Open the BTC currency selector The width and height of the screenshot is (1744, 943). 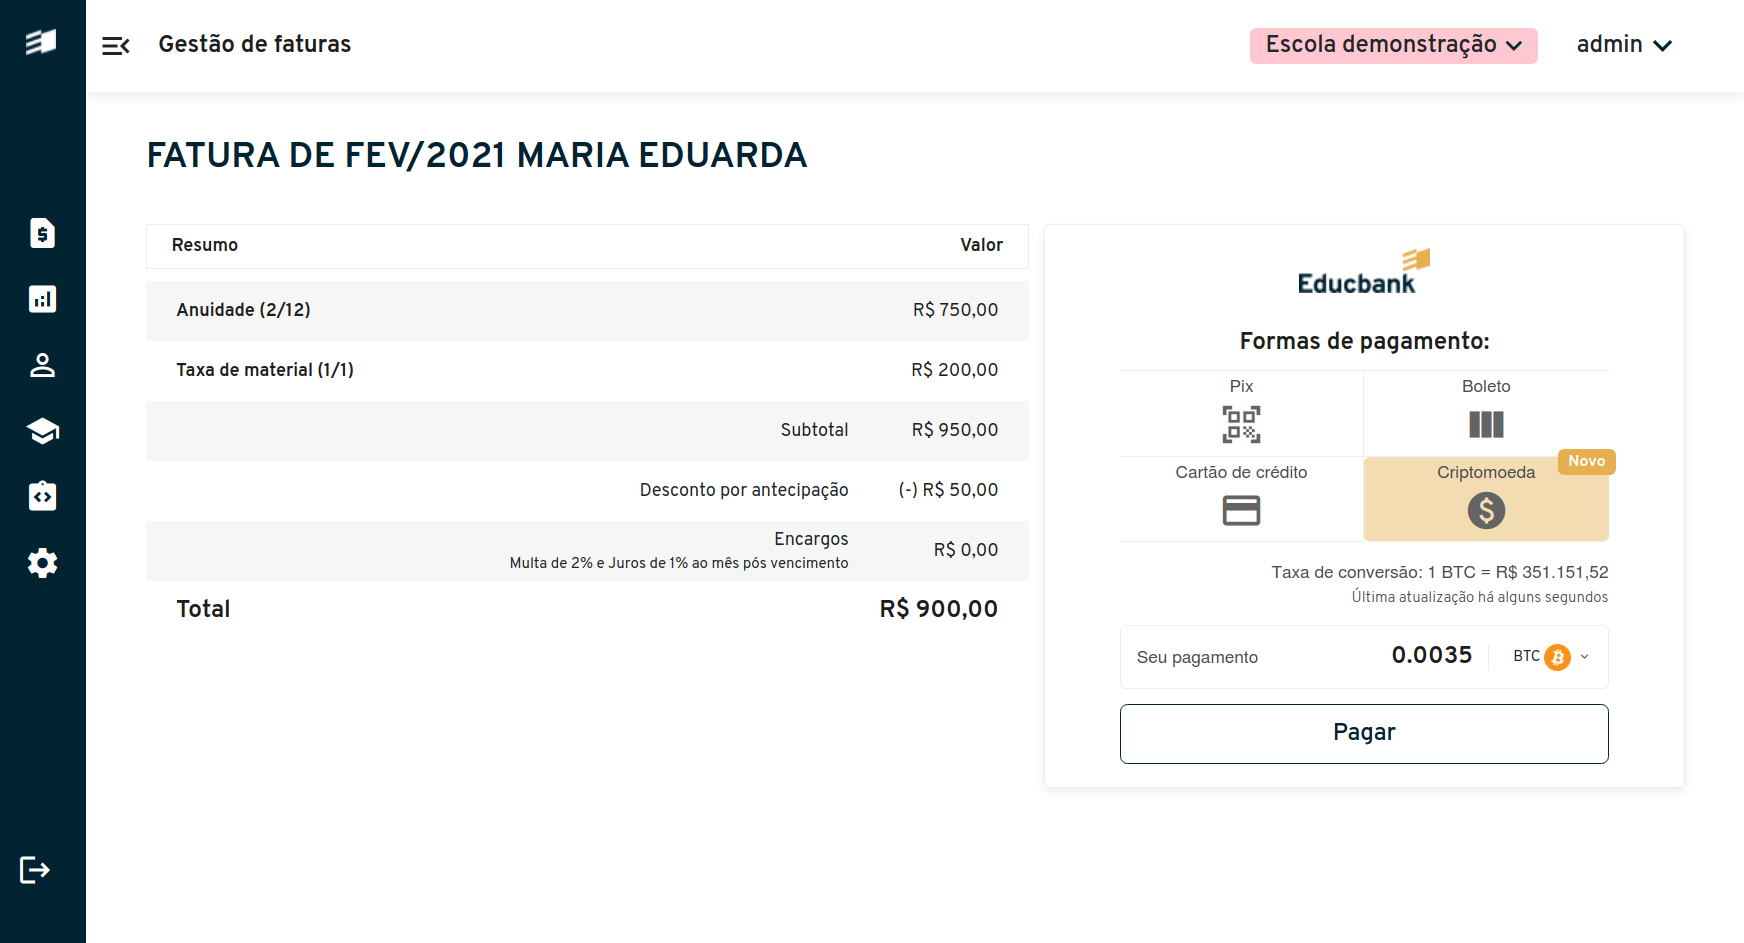tap(1551, 657)
